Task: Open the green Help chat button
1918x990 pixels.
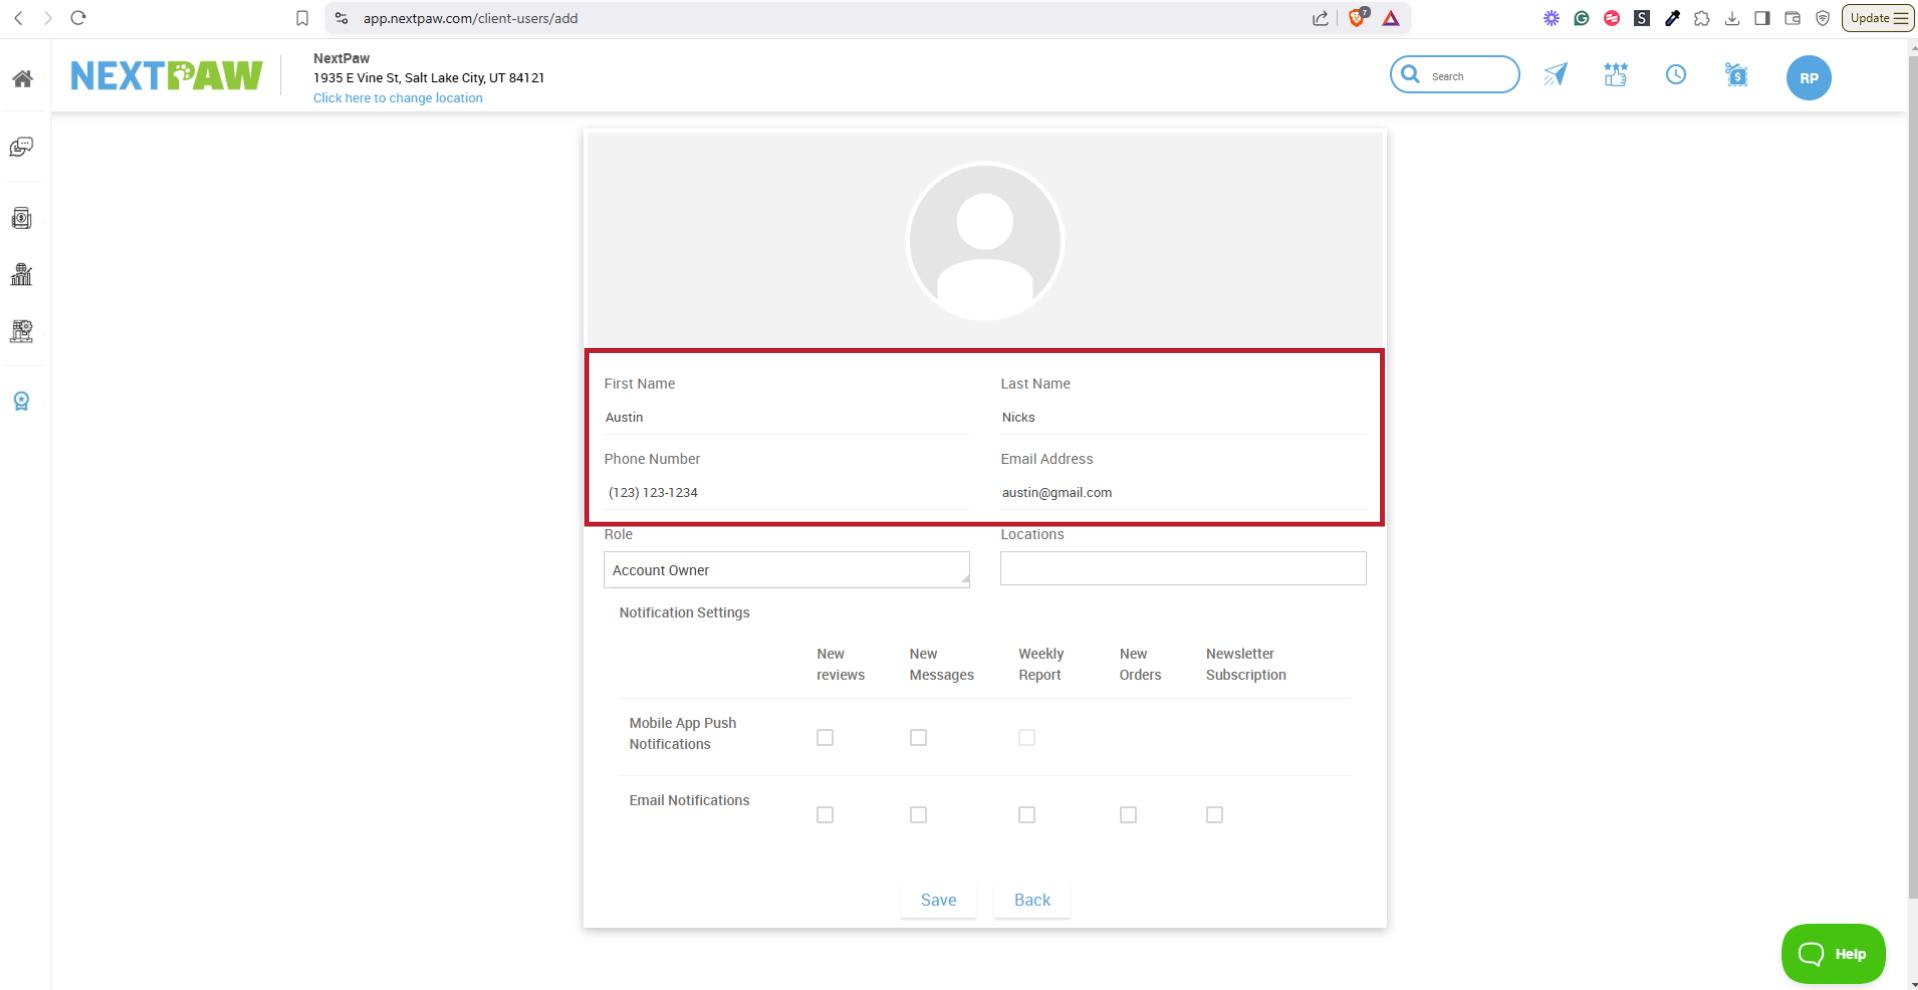Action: (1833, 954)
